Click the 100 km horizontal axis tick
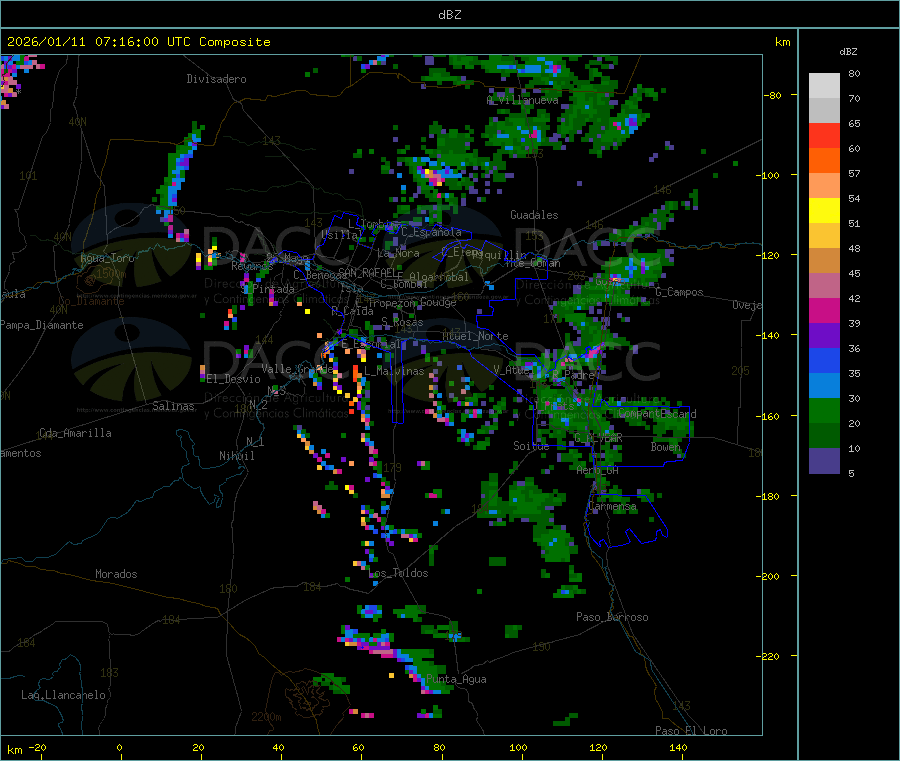Image resolution: width=900 pixels, height=761 pixels. click(518, 747)
